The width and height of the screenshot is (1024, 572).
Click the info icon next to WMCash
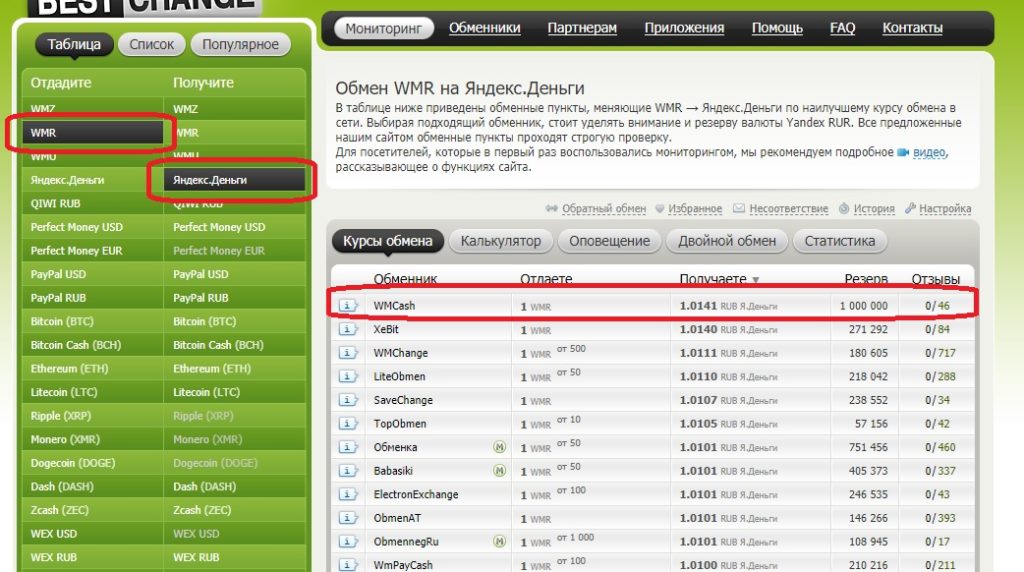click(x=347, y=306)
